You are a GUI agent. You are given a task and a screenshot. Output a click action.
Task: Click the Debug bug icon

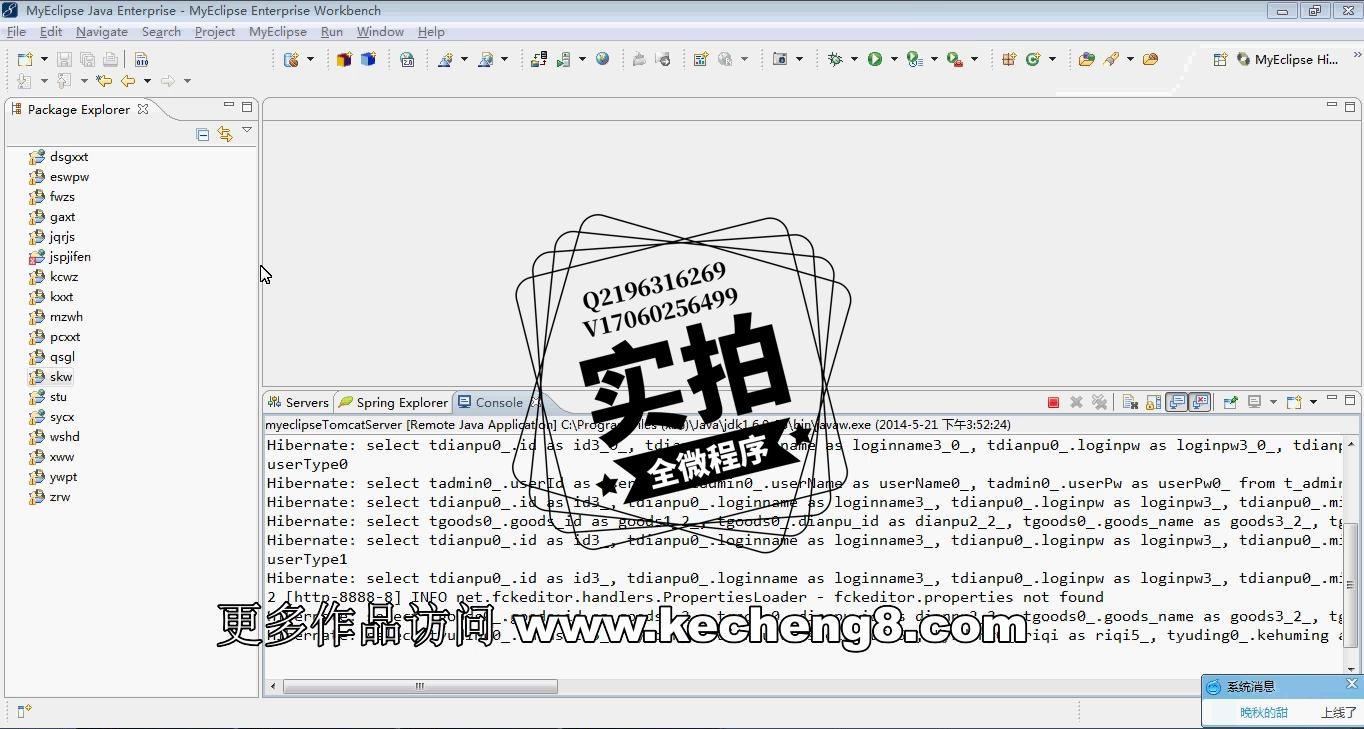[x=835, y=59]
